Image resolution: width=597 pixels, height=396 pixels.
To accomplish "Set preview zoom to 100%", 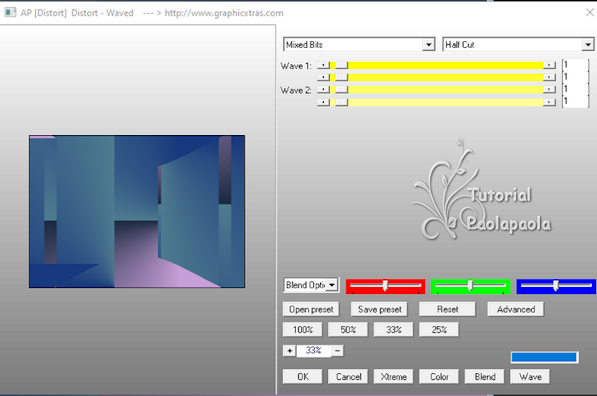I will tap(303, 330).
